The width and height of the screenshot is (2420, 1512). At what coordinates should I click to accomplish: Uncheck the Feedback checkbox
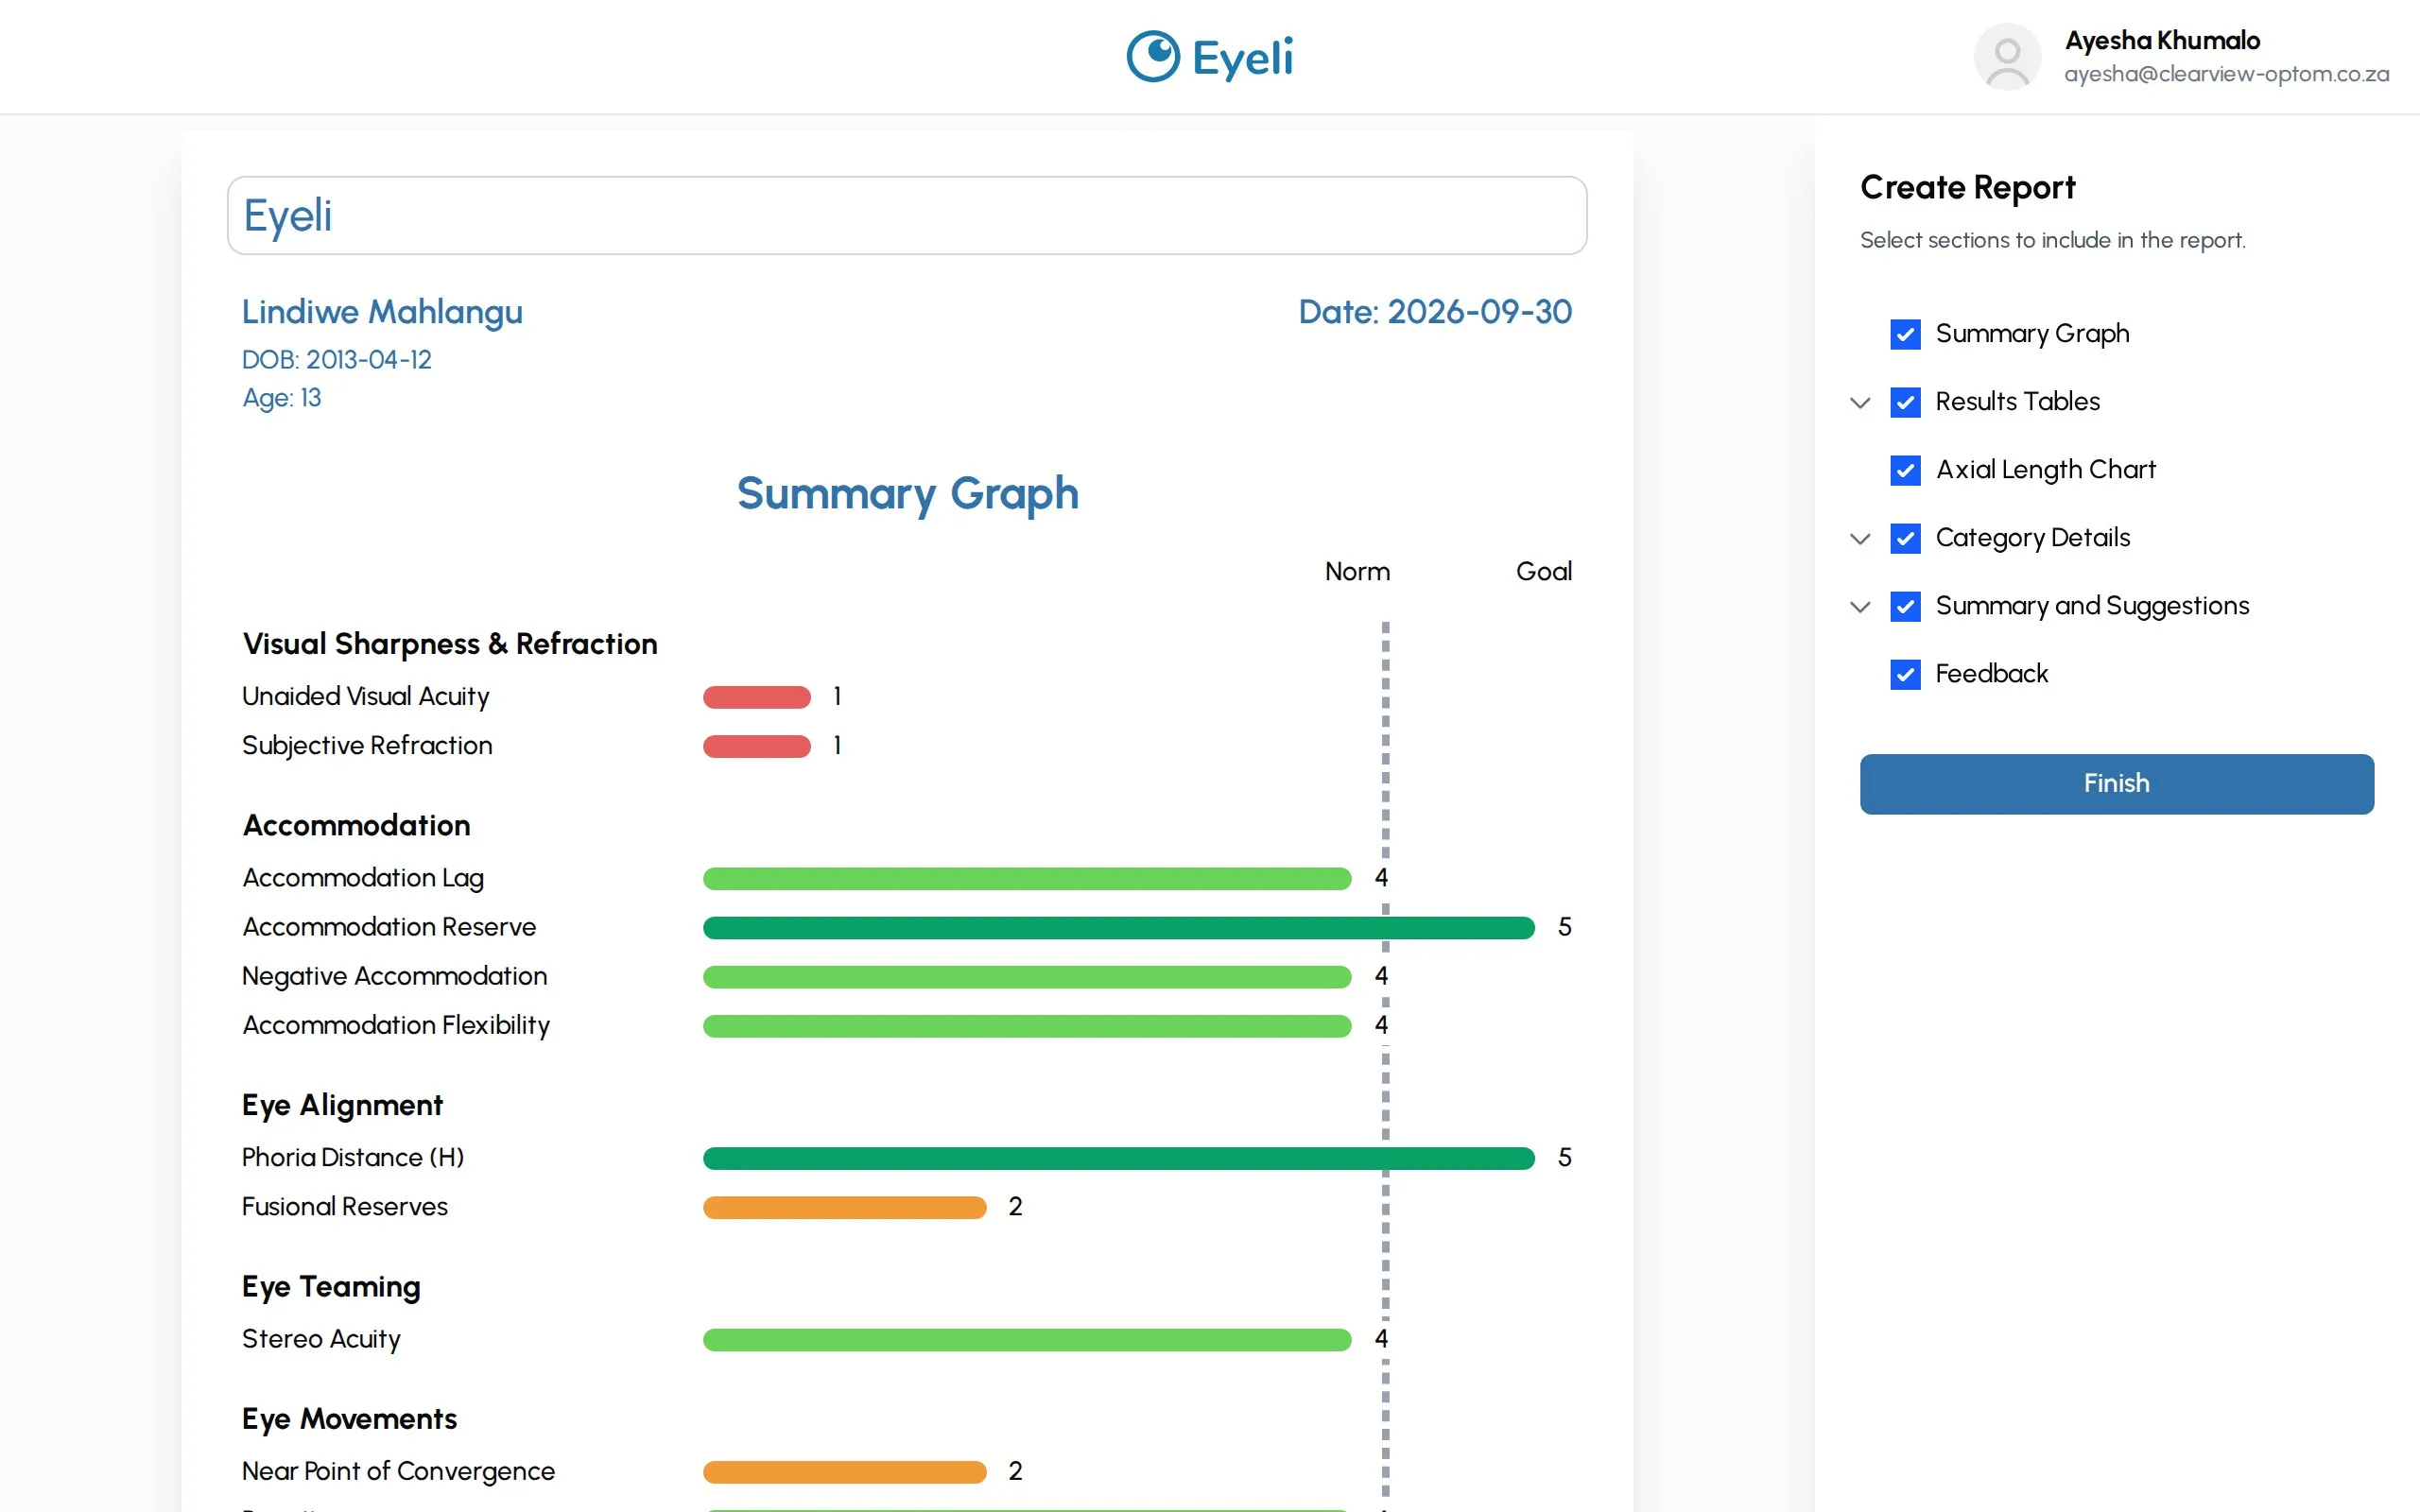click(1905, 674)
